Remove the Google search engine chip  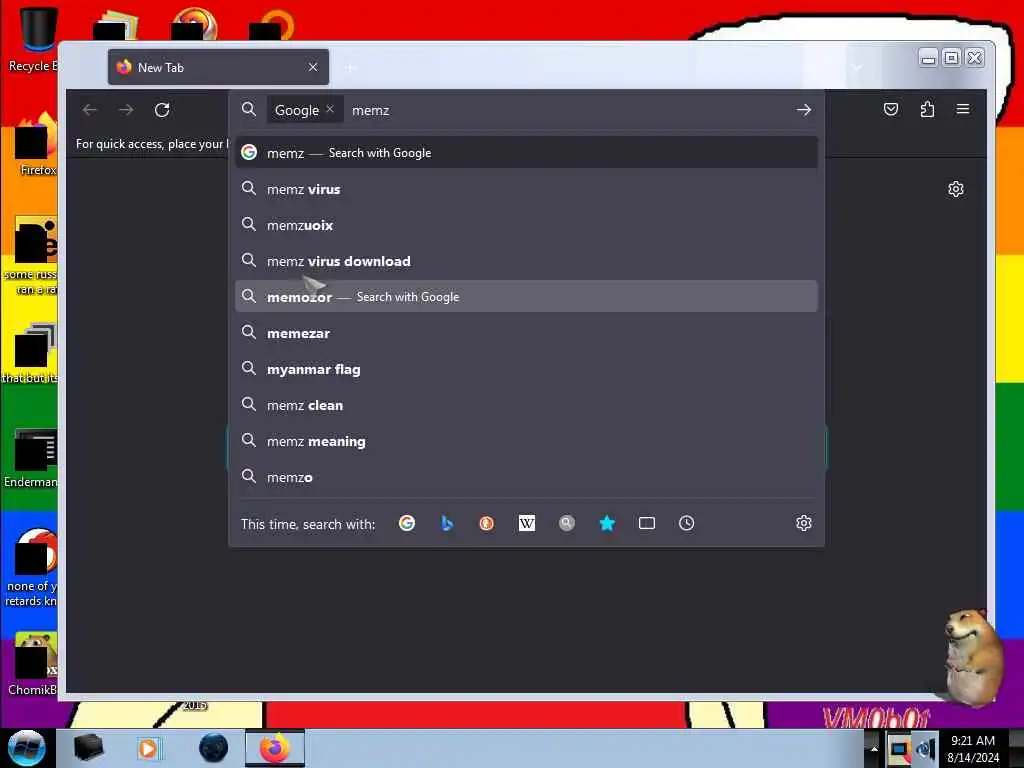pyautogui.click(x=330, y=109)
